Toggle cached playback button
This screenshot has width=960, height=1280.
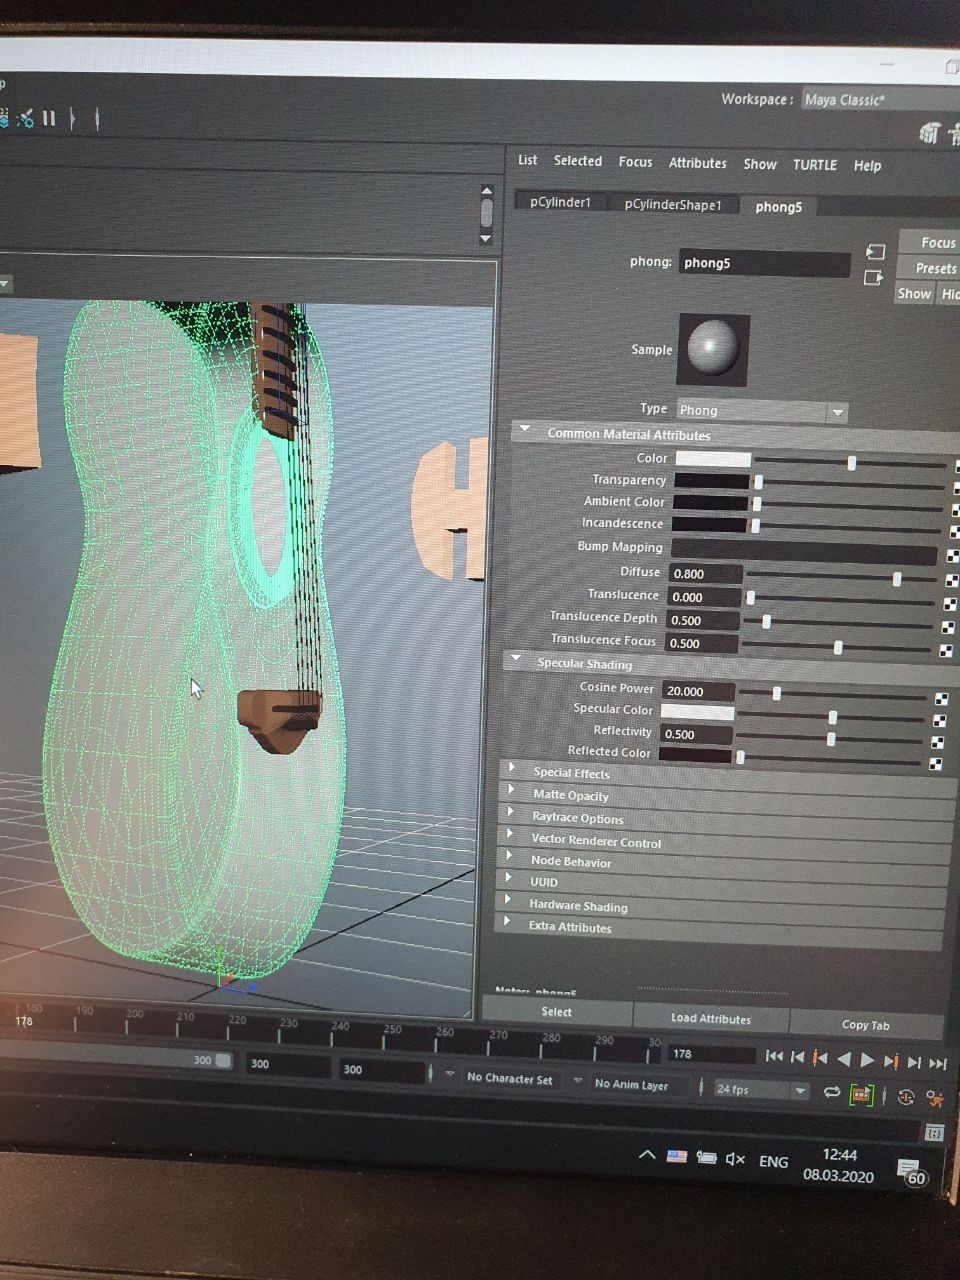pos(861,1095)
